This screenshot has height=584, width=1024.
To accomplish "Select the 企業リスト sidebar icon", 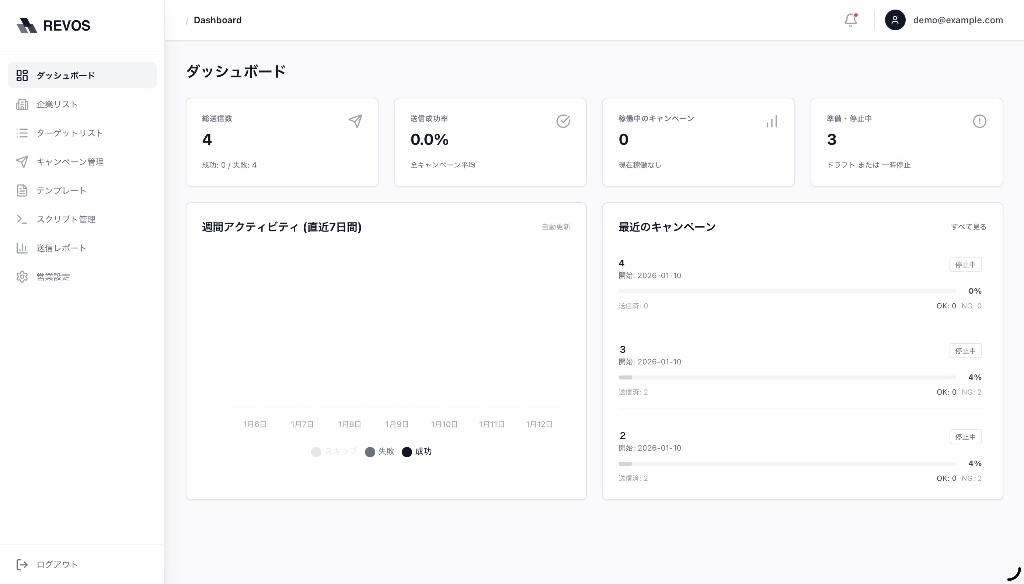I will pyautogui.click(x=22, y=104).
